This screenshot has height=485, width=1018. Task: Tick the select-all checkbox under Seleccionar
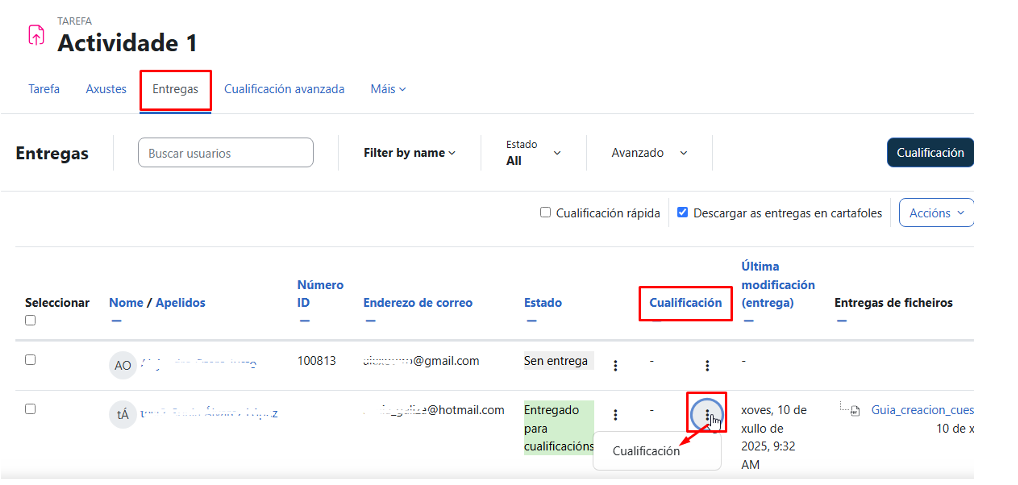(x=30, y=321)
